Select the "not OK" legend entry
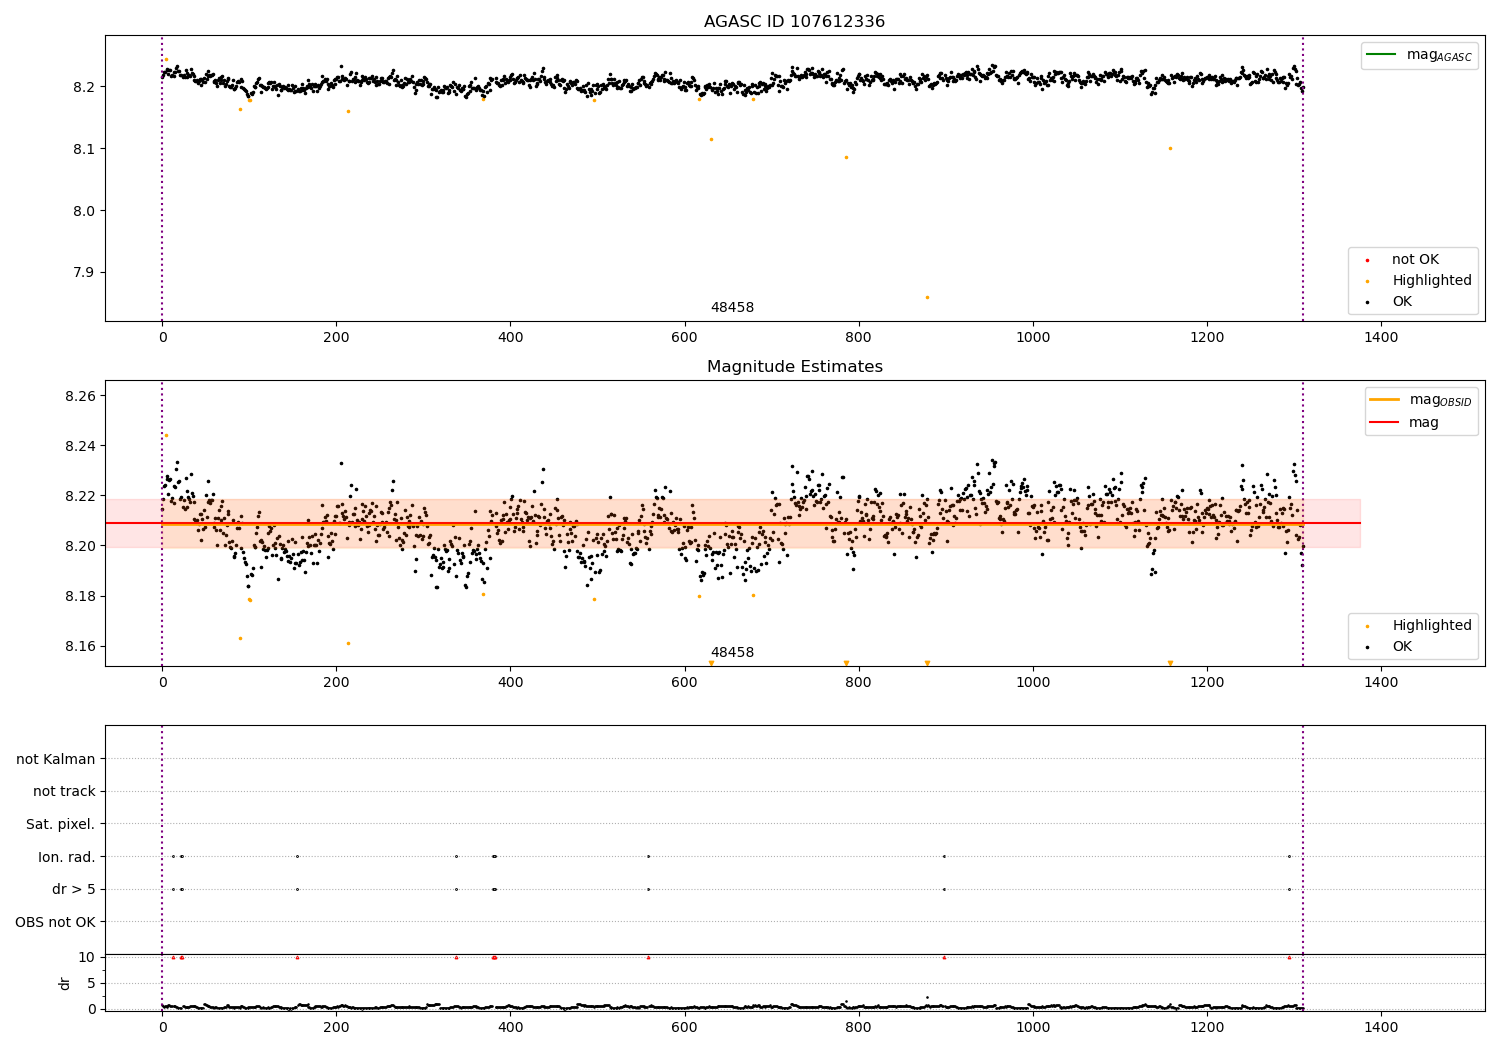Image resolution: width=1500 pixels, height=1050 pixels. [x=1415, y=260]
